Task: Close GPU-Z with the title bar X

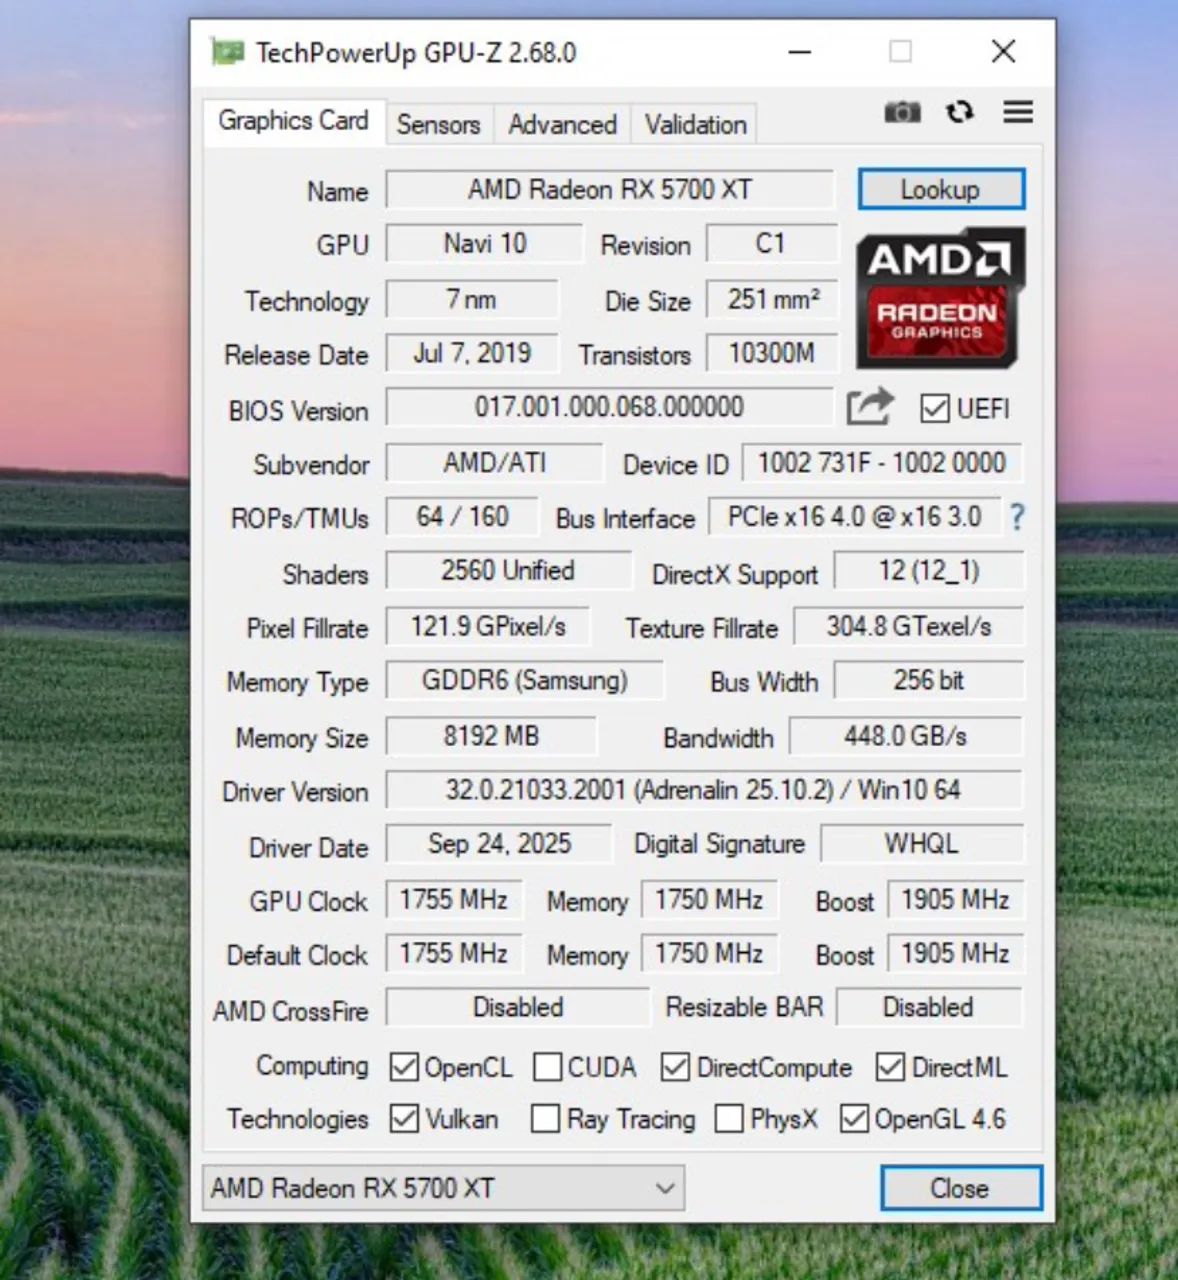Action: point(1003,52)
